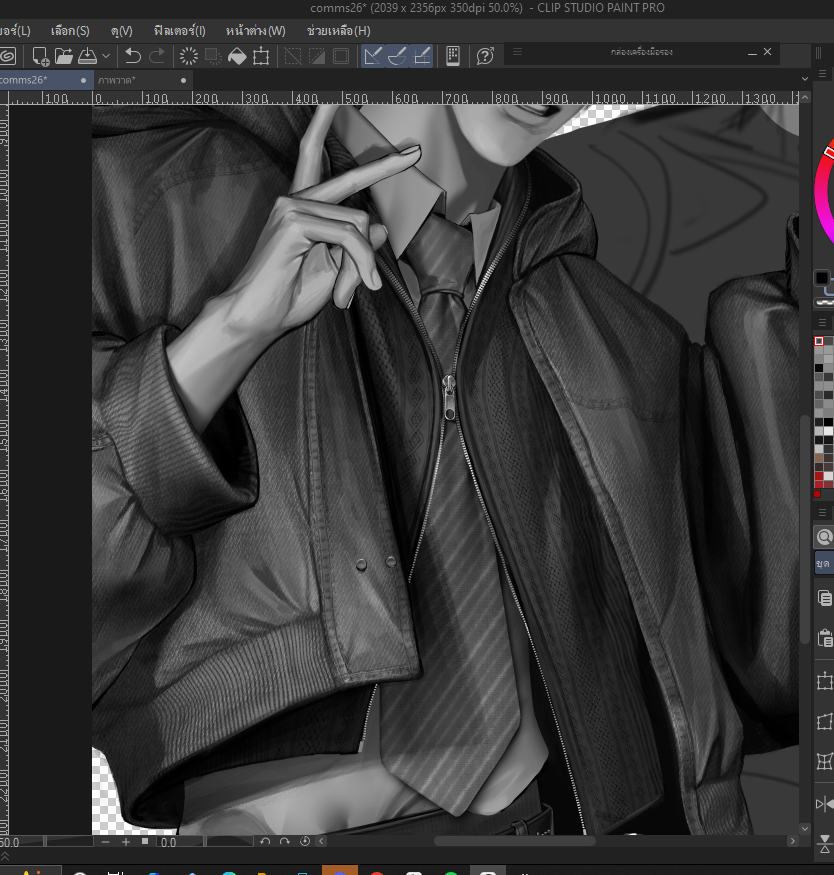Image resolution: width=834 pixels, height=875 pixels.
Task: Click scale/rotate icon in quick access
Action: 825,681
